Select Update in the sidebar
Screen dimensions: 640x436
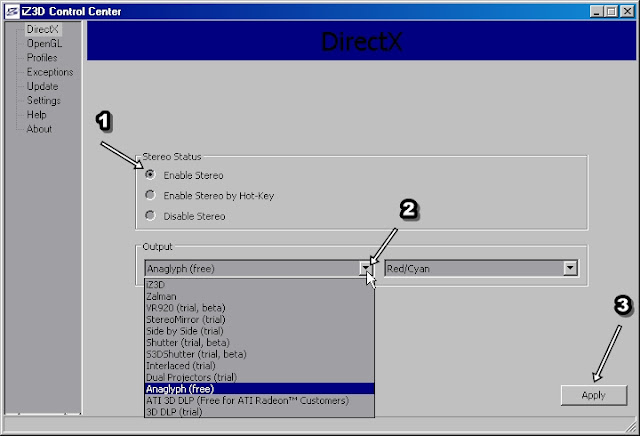[x=42, y=86]
